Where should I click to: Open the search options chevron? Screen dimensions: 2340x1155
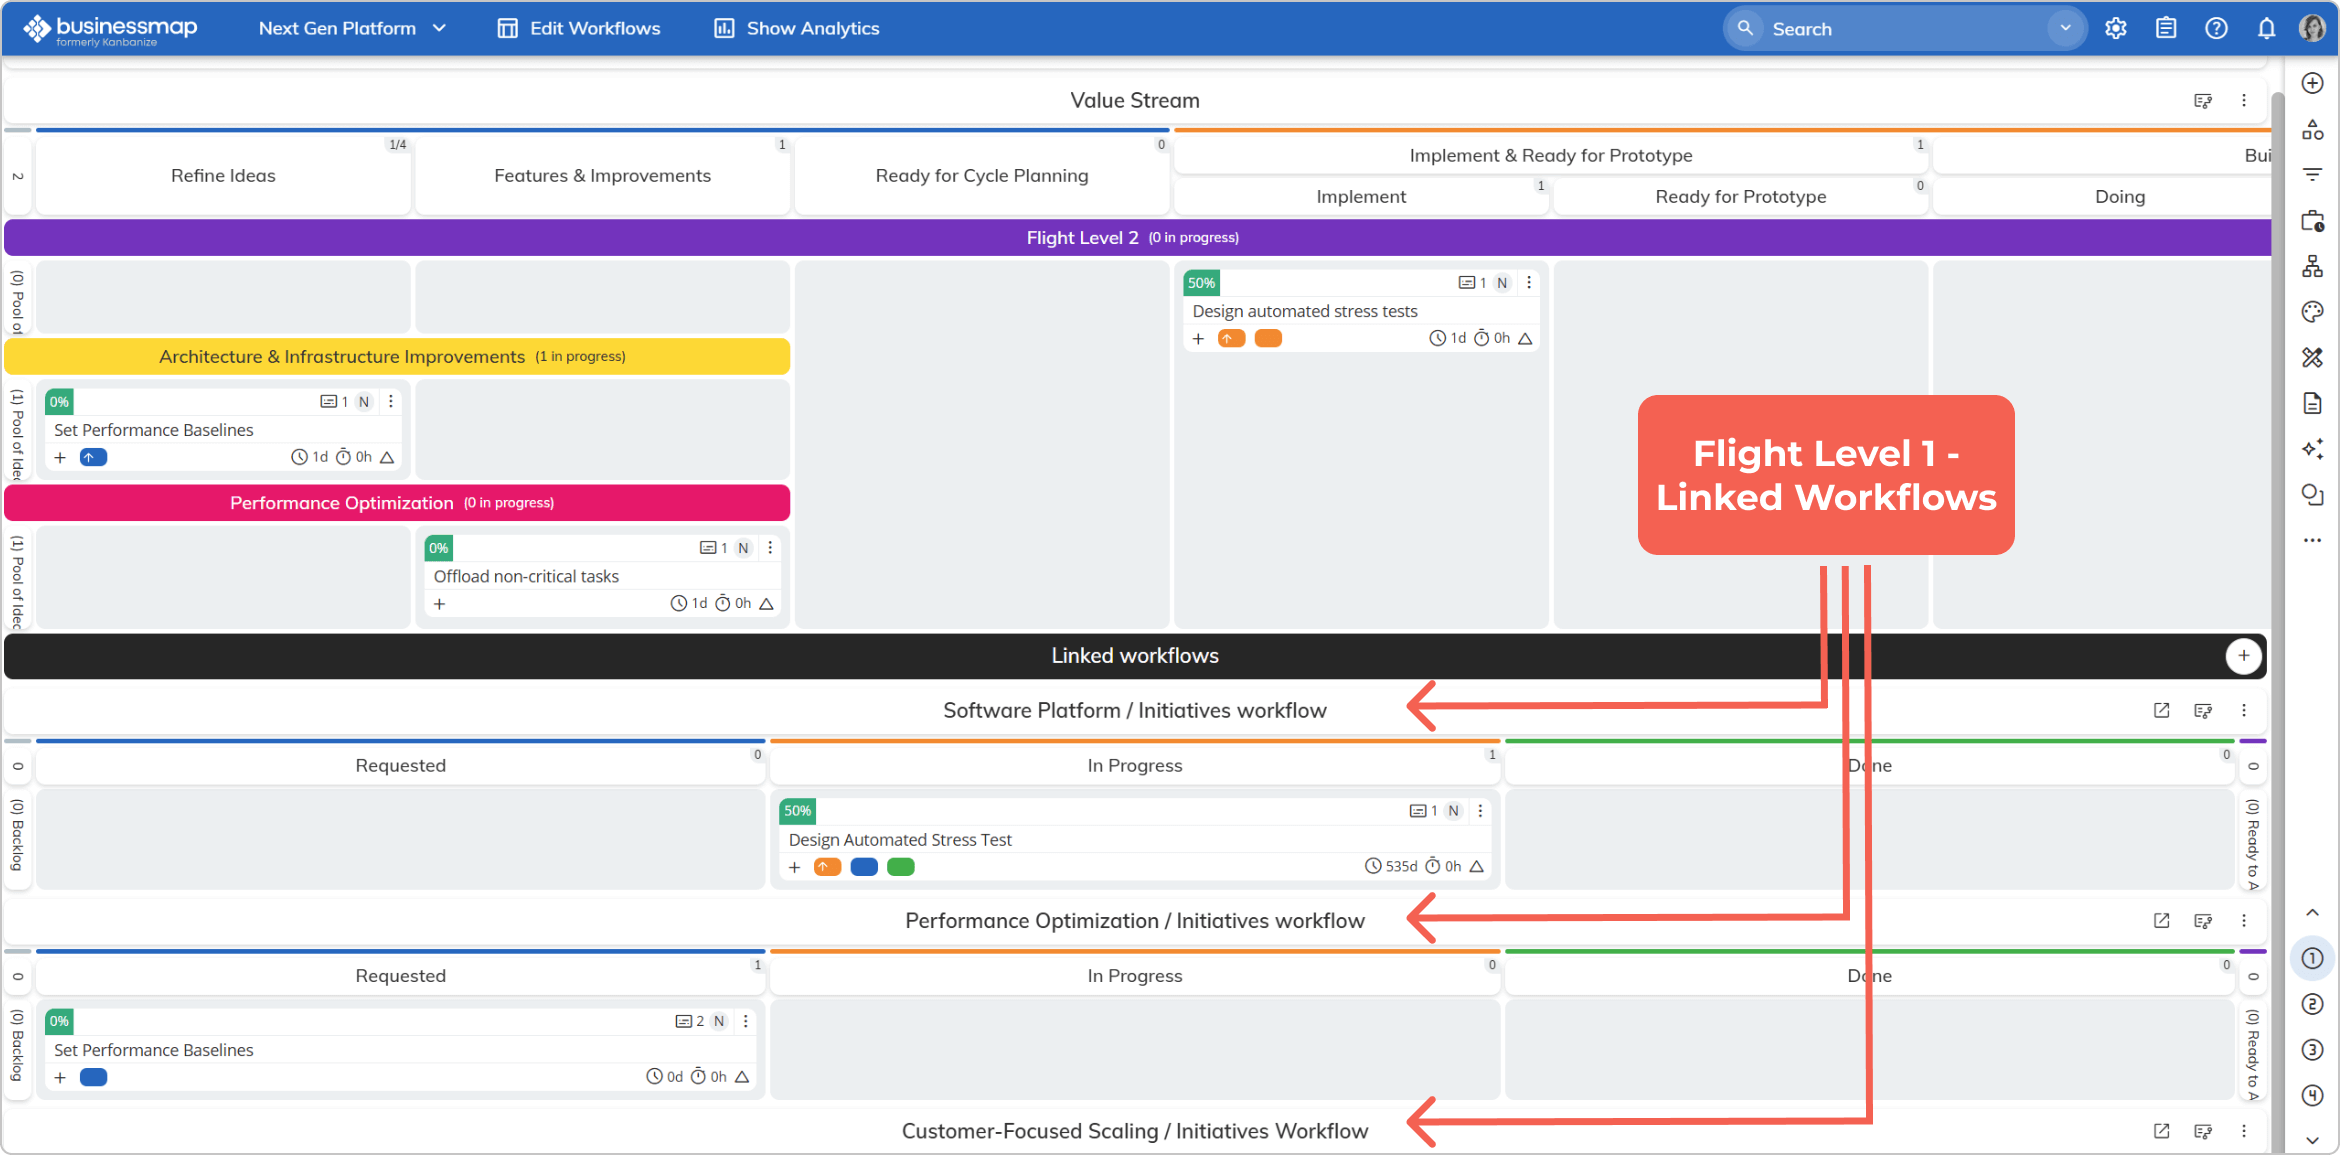click(2065, 27)
